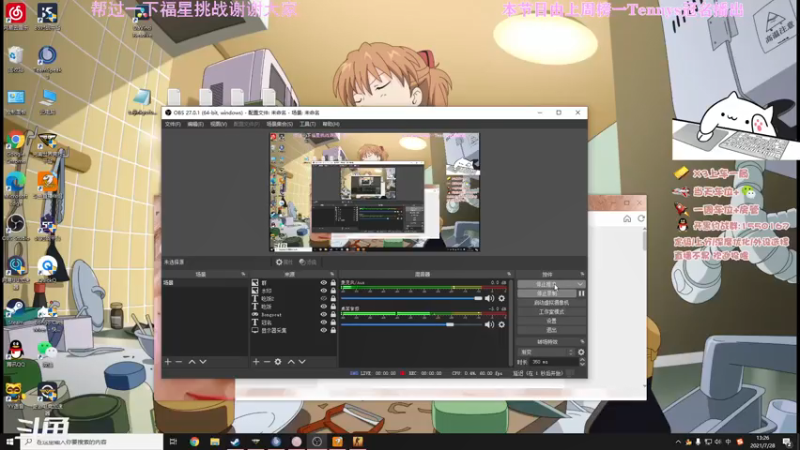The width and height of the screenshot is (800, 450).
Task: Click OBS icon in the taskbar
Action: [x=317, y=442]
